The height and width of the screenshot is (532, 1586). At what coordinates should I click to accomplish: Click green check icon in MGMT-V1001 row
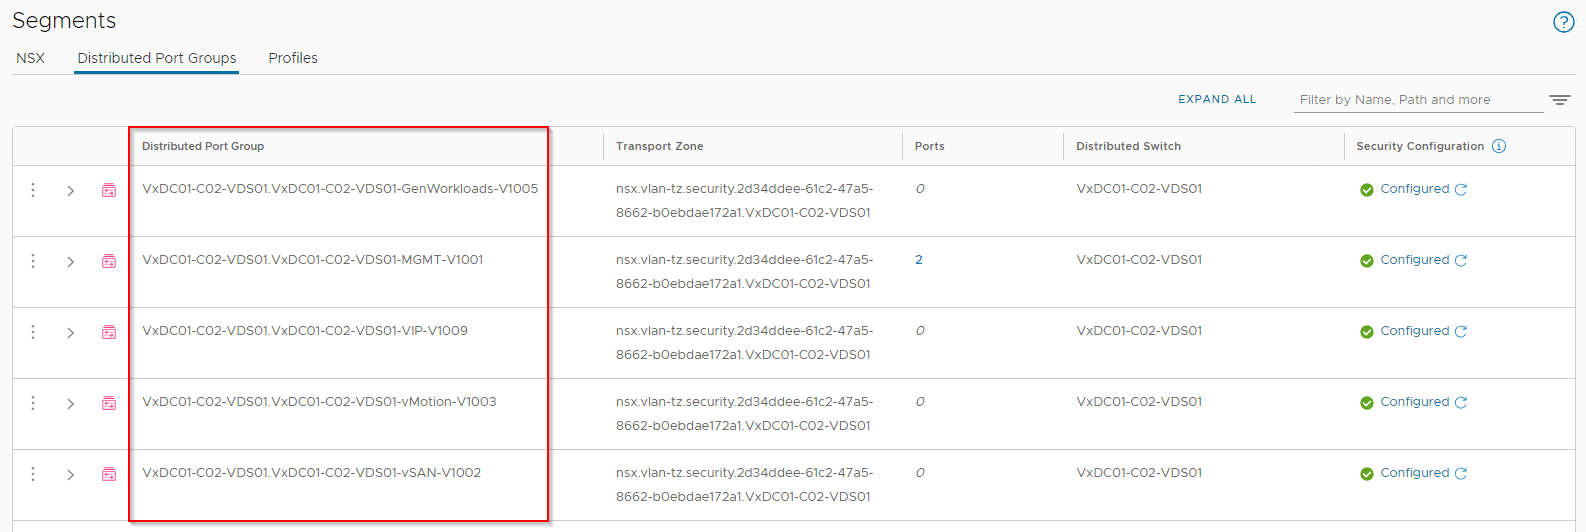click(1366, 261)
